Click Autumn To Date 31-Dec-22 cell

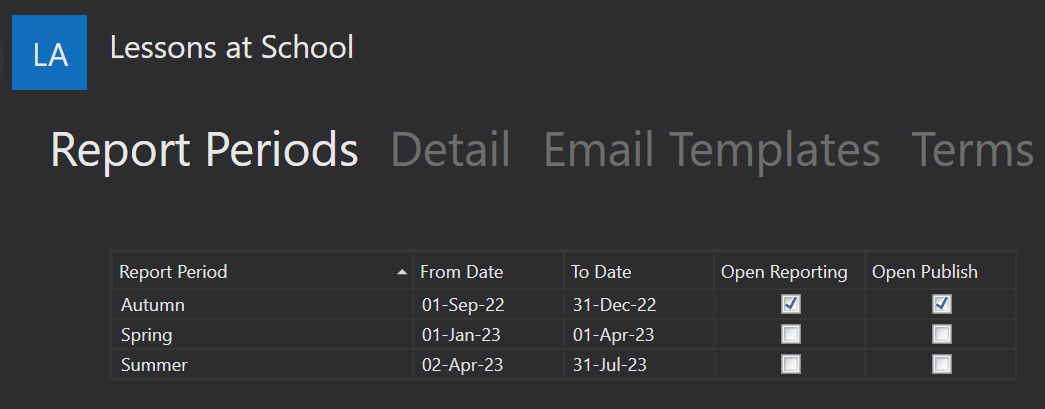(x=639, y=304)
